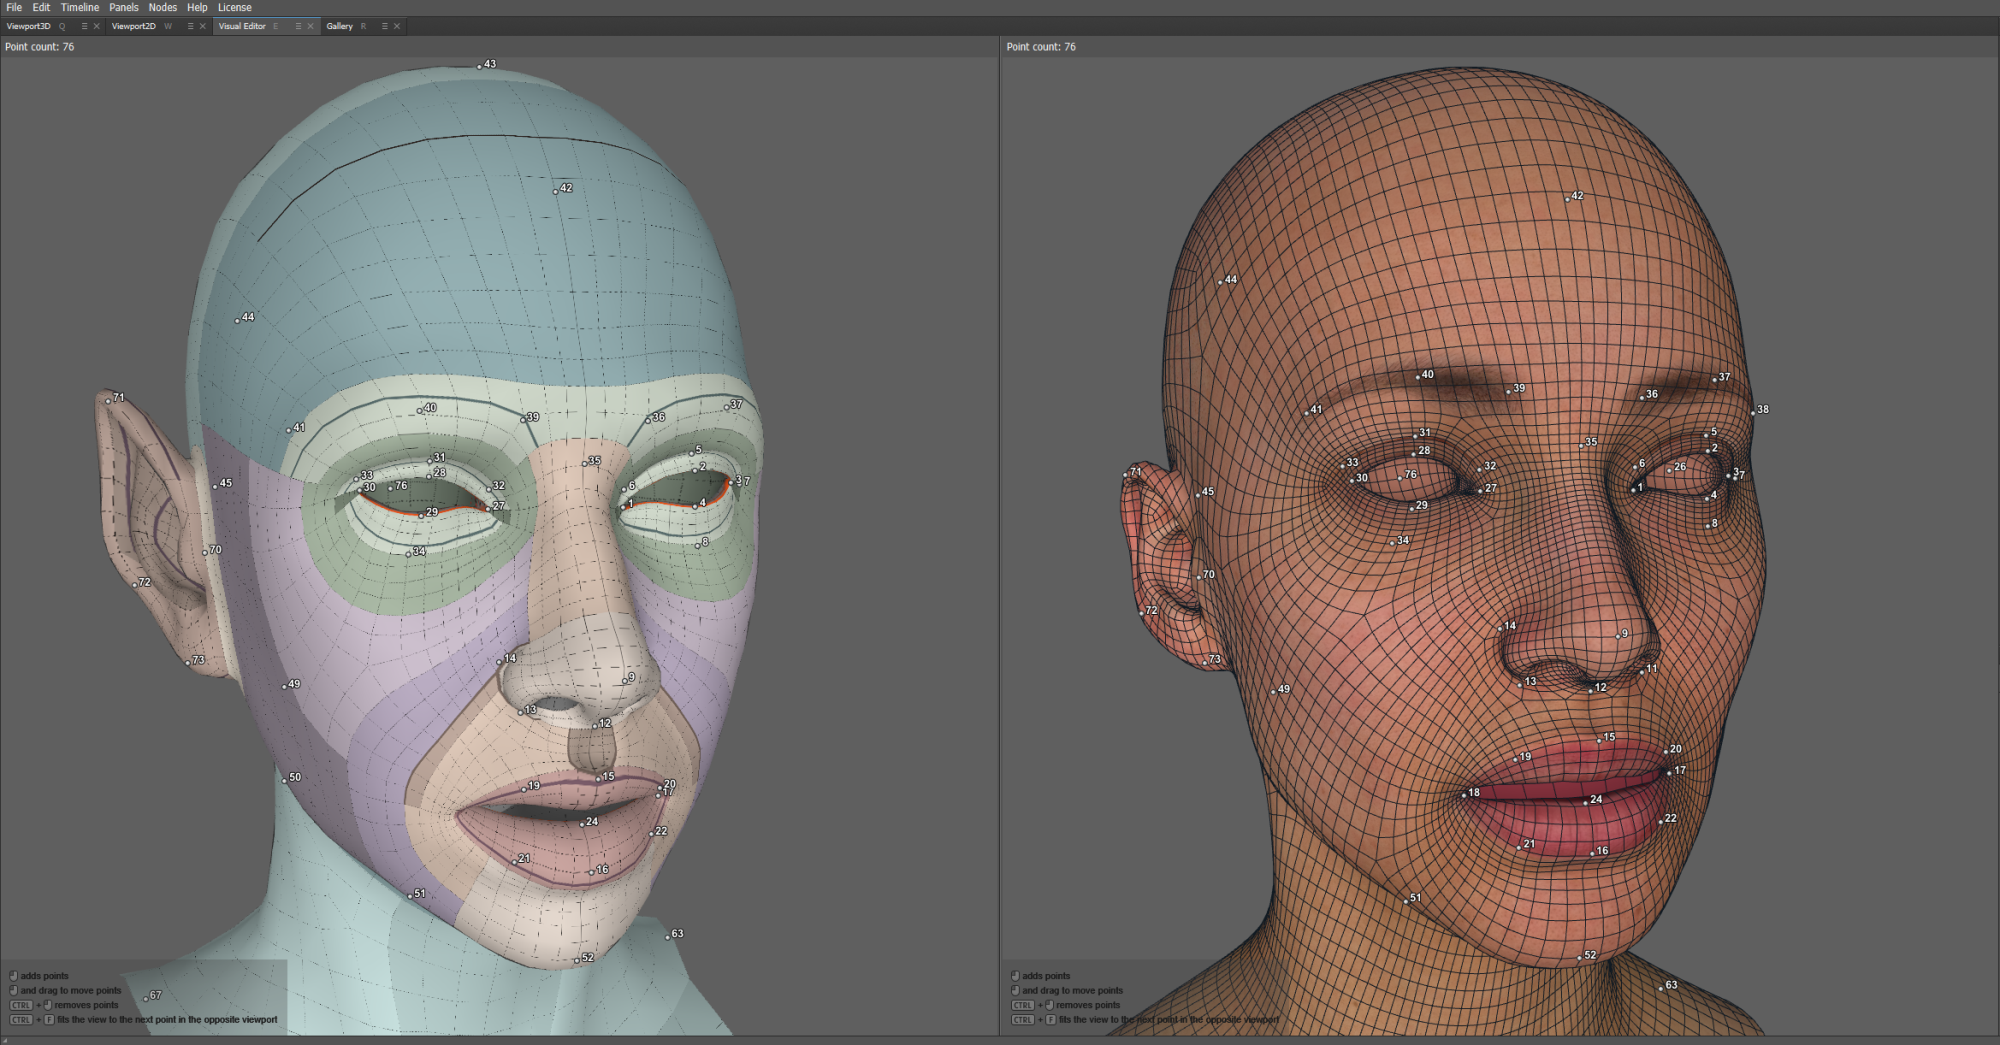Open the Gallery tab options menu icon
The width and height of the screenshot is (2000, 1045).
[x=384, y=27]
